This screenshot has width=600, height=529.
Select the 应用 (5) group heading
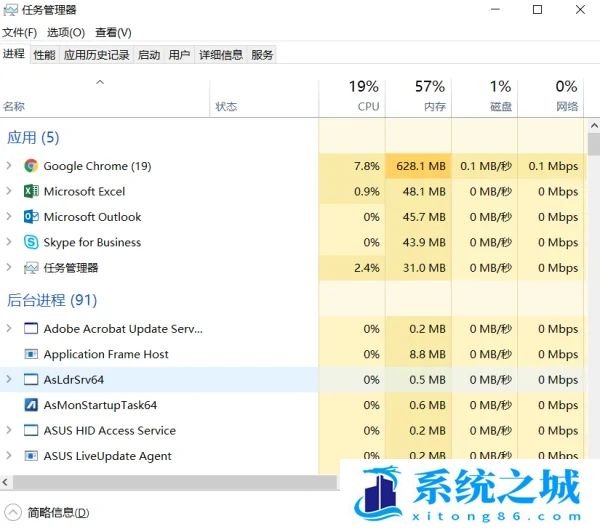[33, 137]
